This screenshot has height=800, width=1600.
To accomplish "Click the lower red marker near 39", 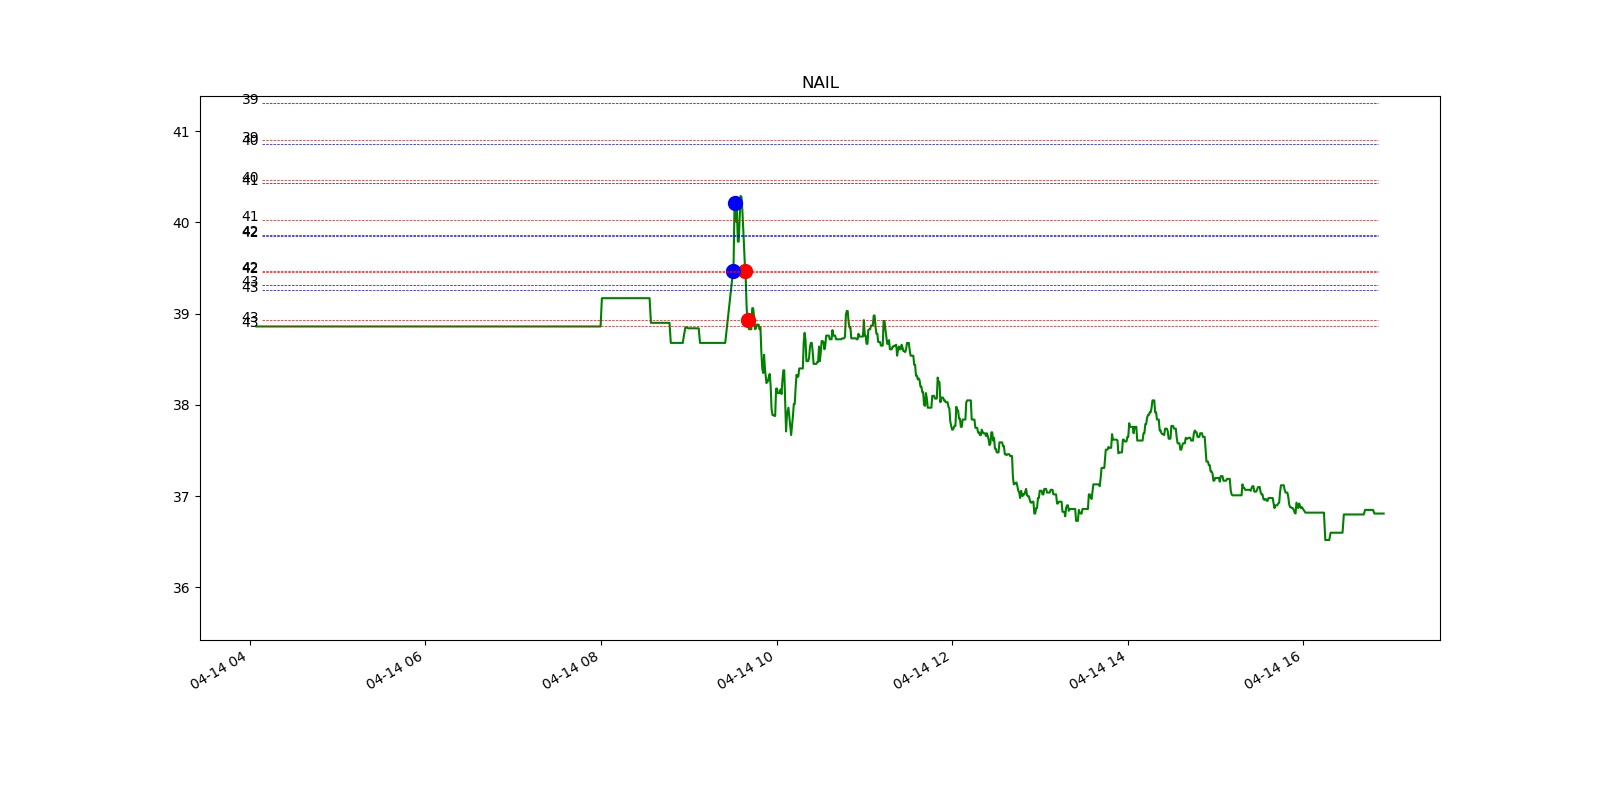I will point(748,320).
